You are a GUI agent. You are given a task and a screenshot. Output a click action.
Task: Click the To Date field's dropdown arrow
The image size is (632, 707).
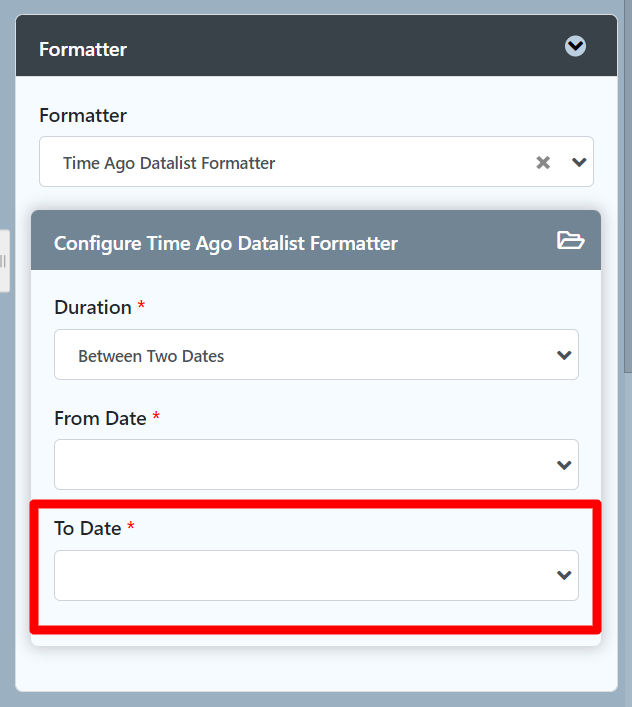(564, 575)
